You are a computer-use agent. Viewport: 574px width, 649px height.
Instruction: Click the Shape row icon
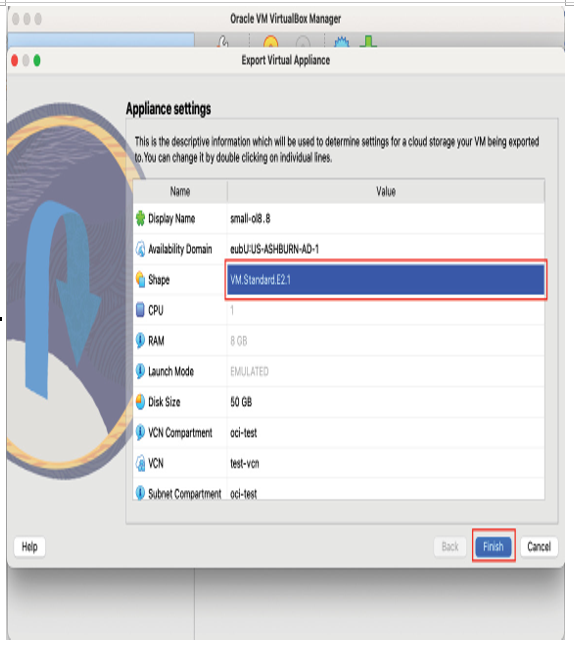coord(140,279)
